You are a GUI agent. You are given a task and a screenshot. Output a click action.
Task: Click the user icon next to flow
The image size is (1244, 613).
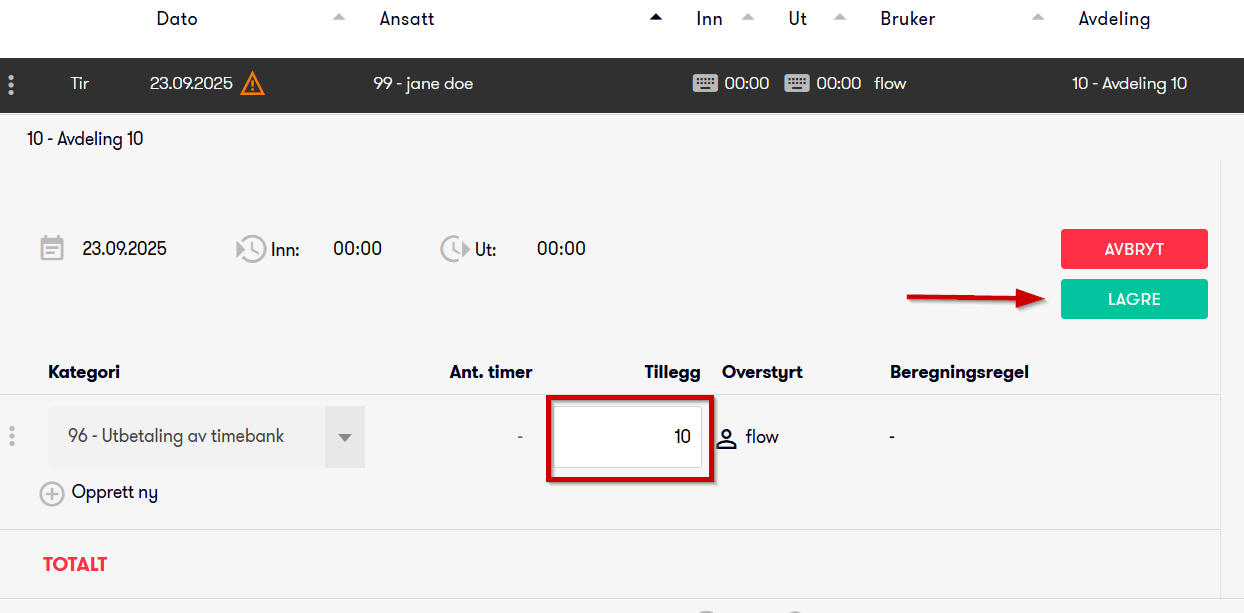[x=727, y=437]
